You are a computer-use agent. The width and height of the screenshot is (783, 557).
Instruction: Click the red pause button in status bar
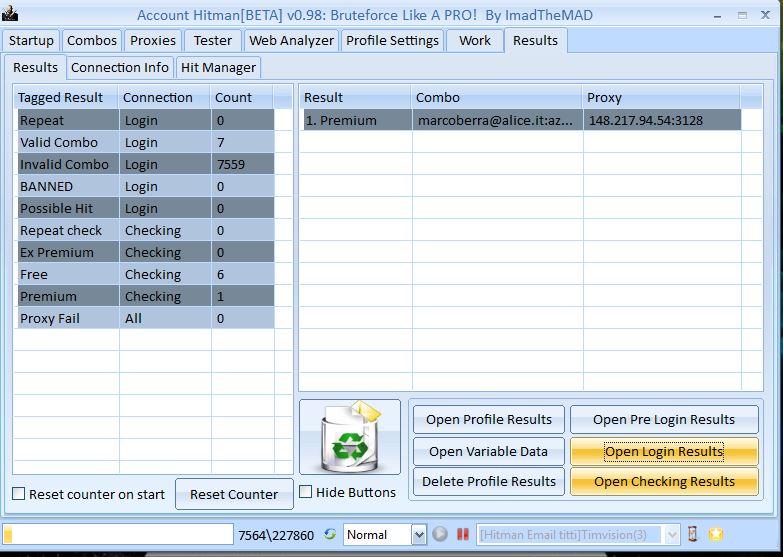pyautogui.click(x=463, y=534)
